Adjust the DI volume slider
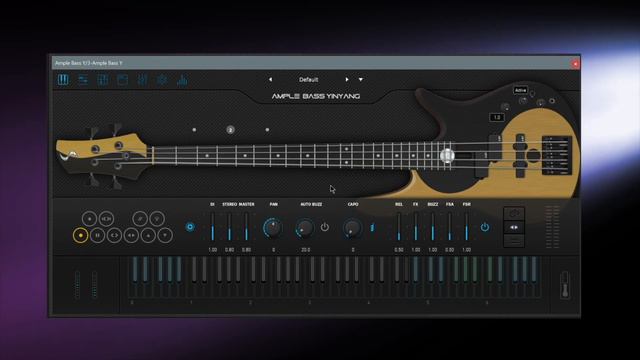The image size is (640, 360). [x=213, y=227]
